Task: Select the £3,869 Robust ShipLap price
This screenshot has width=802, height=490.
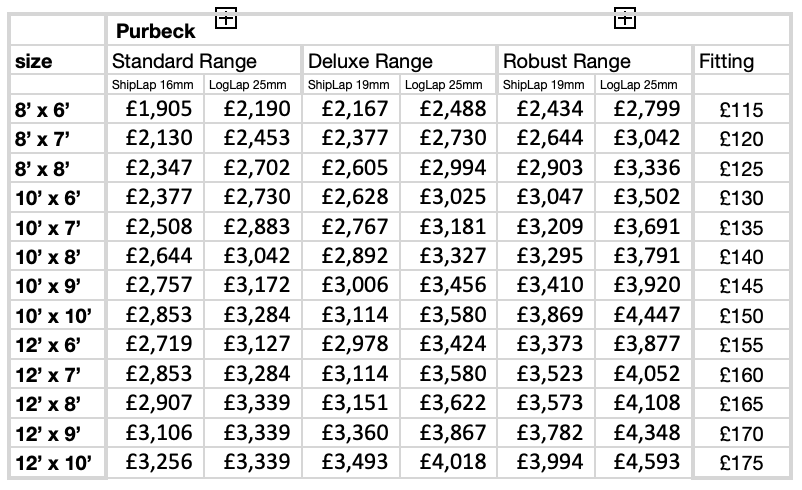Action: pyautogui.click(x=548, y=317)
